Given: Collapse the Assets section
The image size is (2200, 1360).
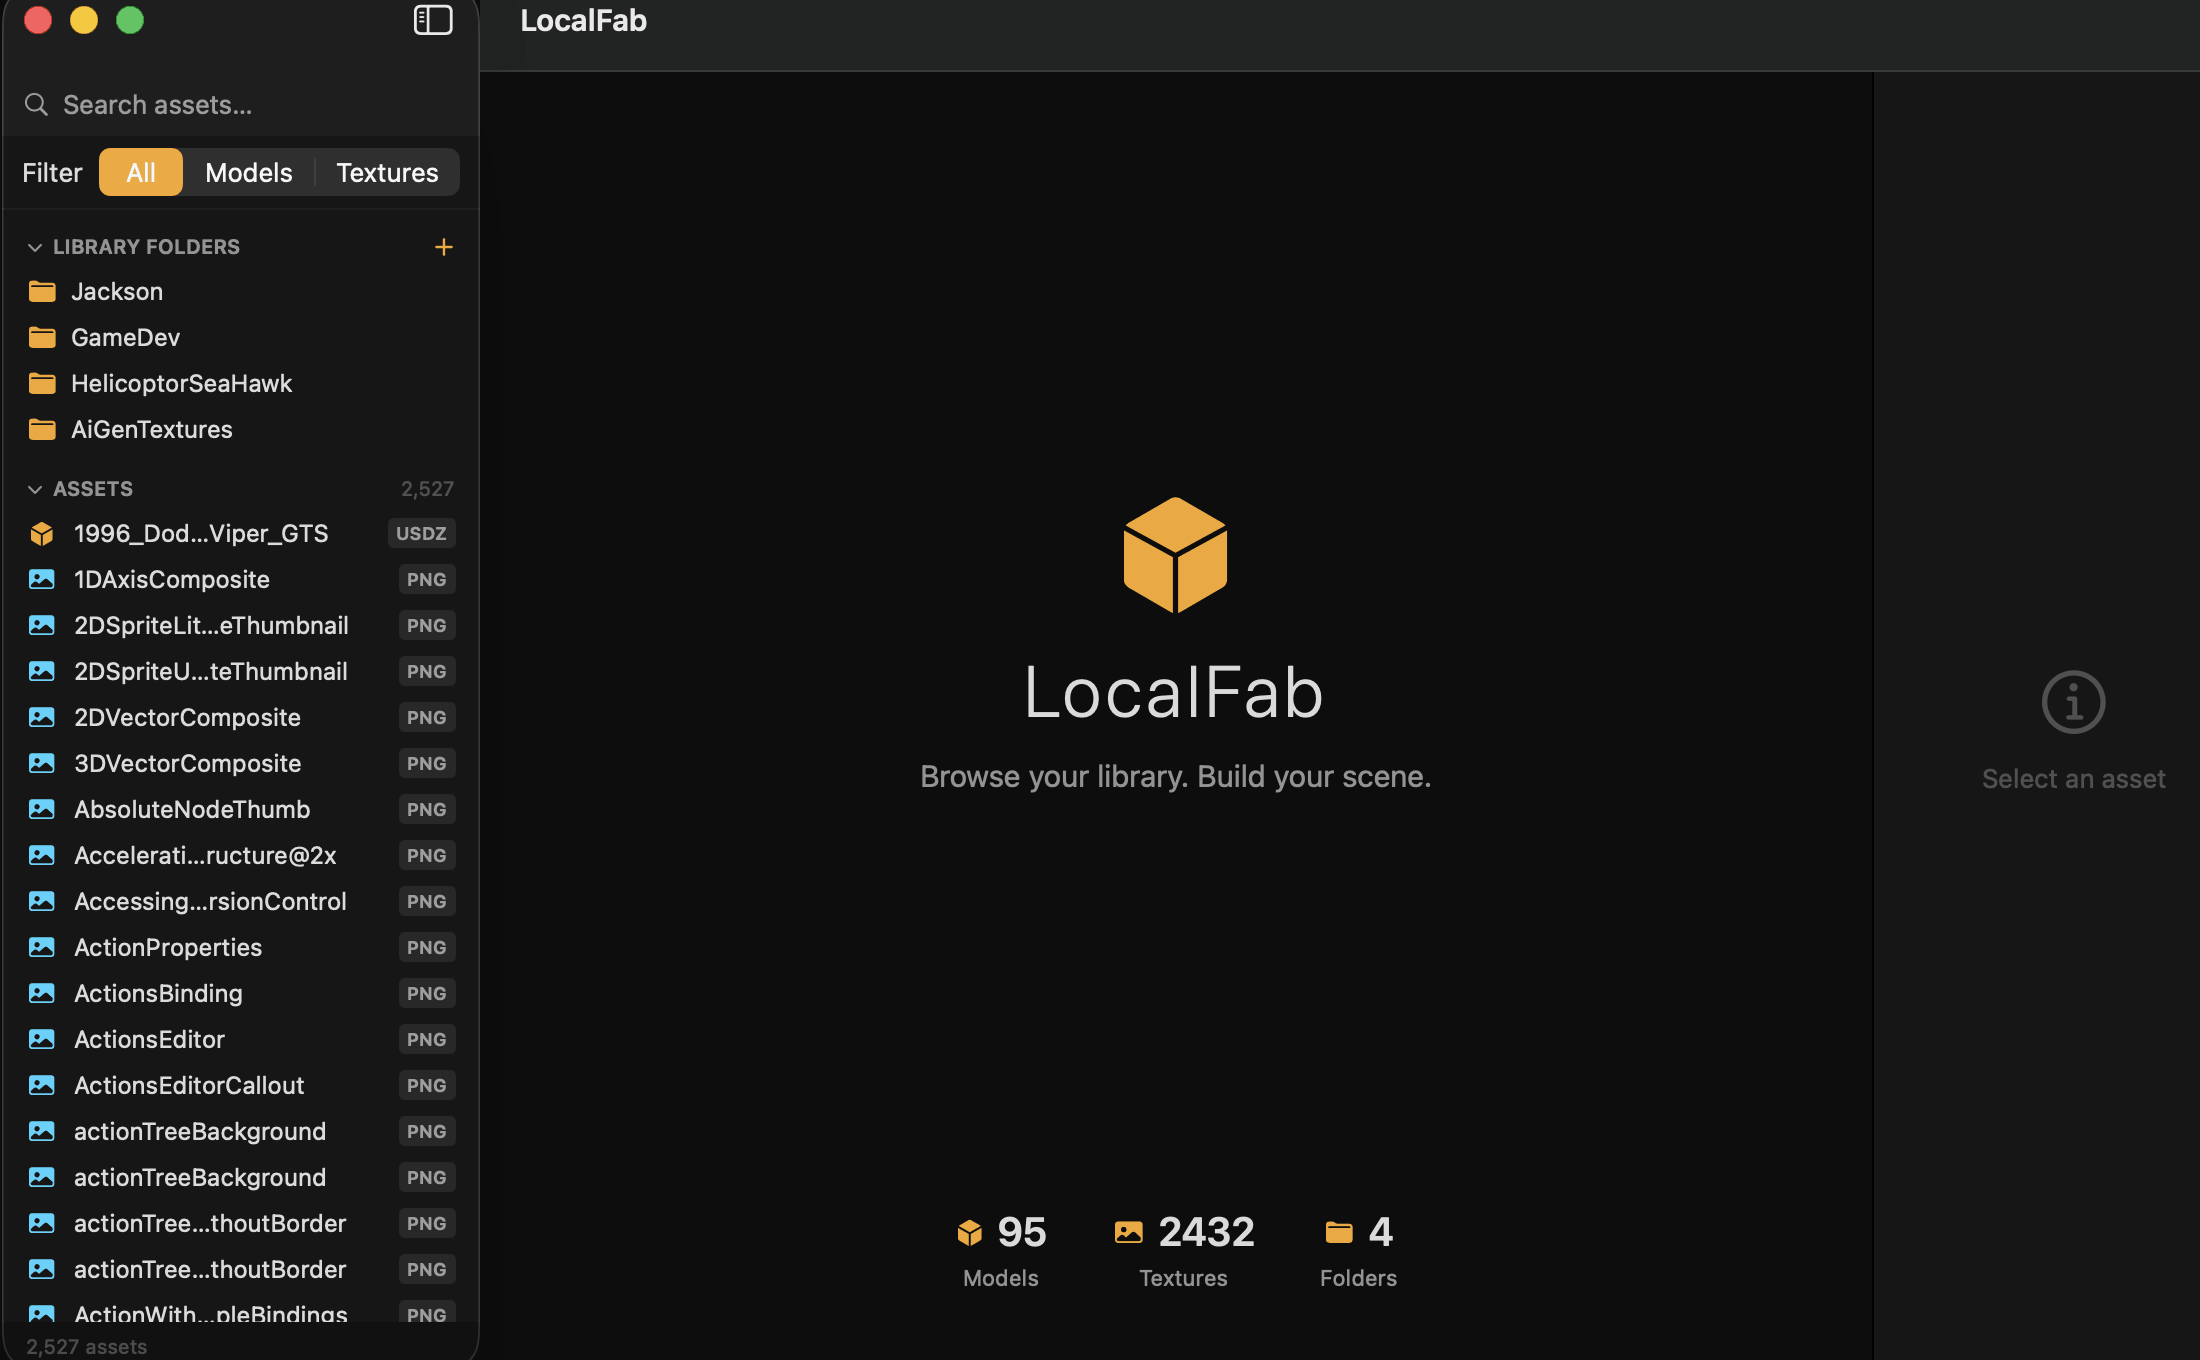Looking at the screenshot, I should coord(35,489).
